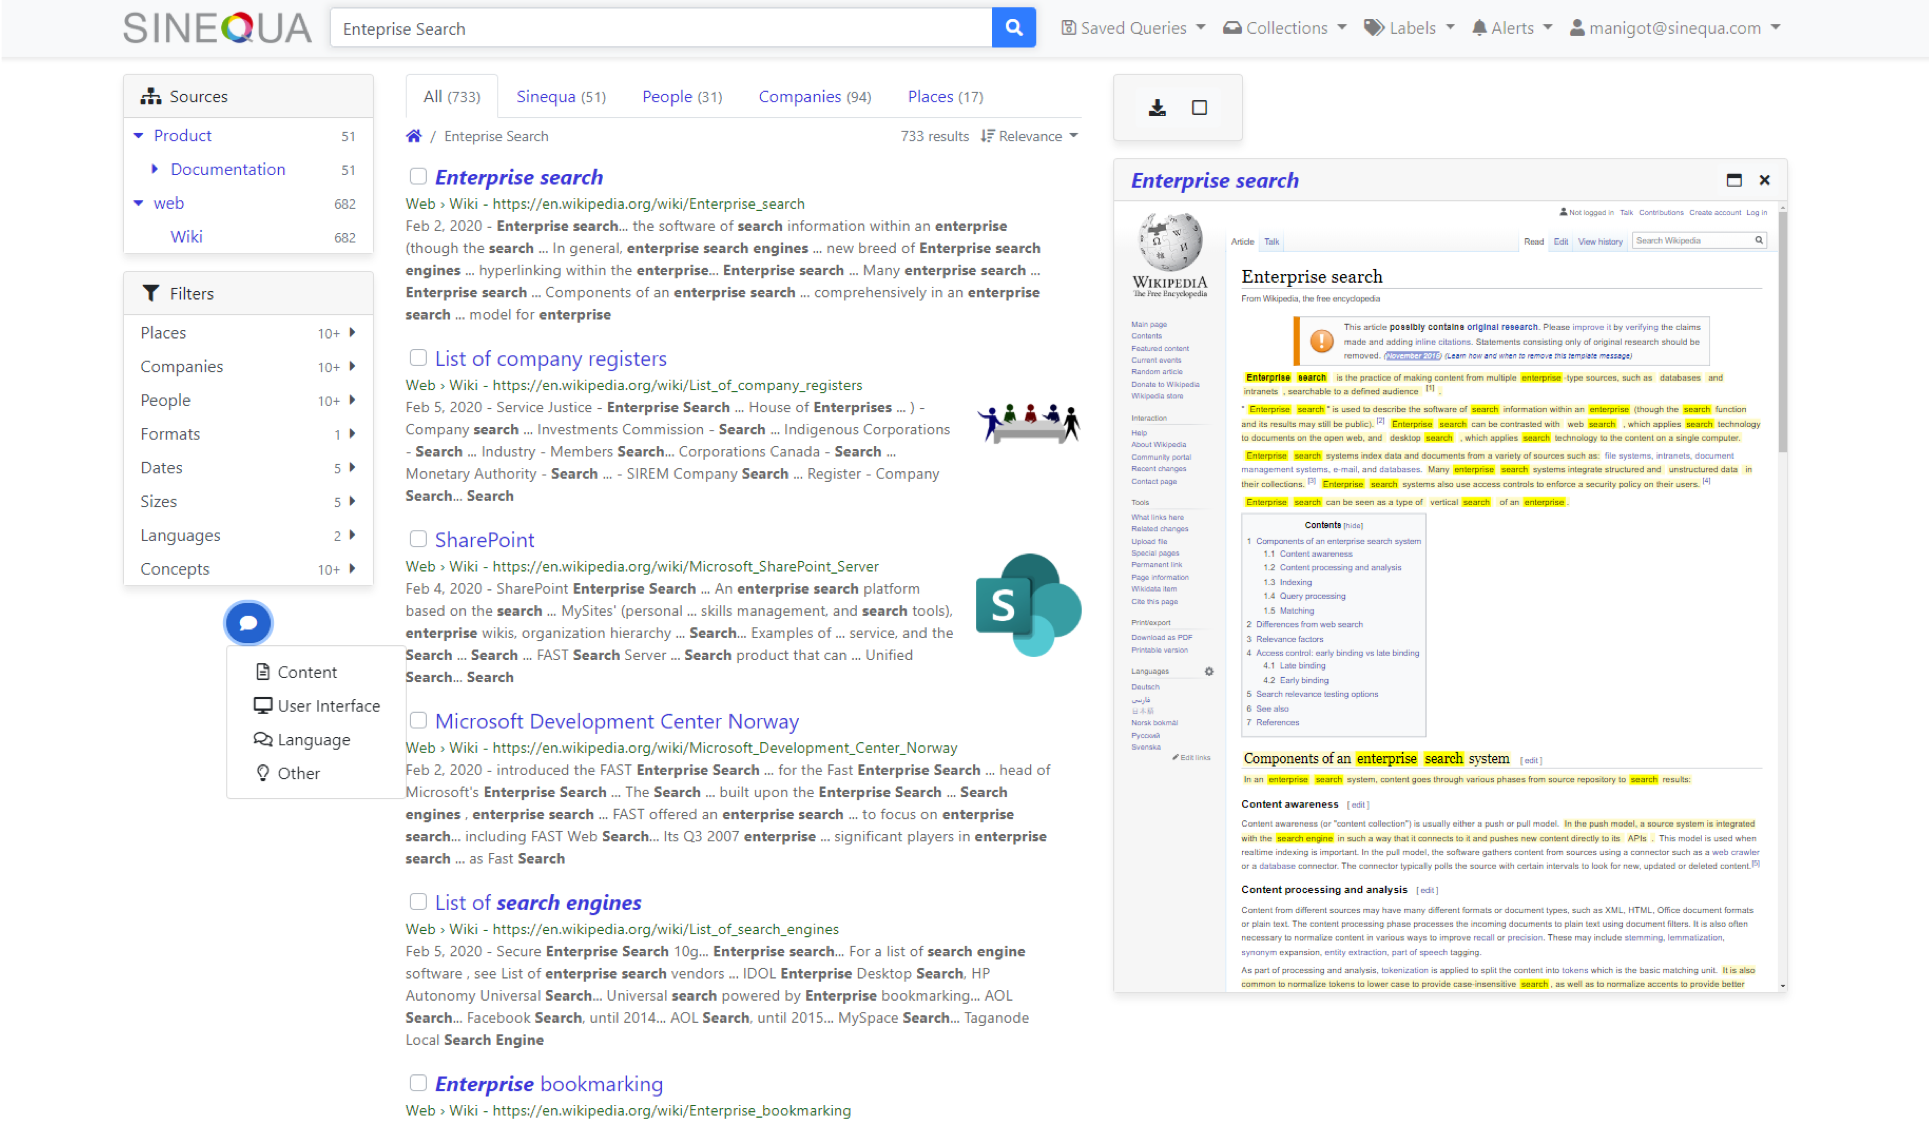Check the Enterprise search result checkbox

click(x=418, y=177)
